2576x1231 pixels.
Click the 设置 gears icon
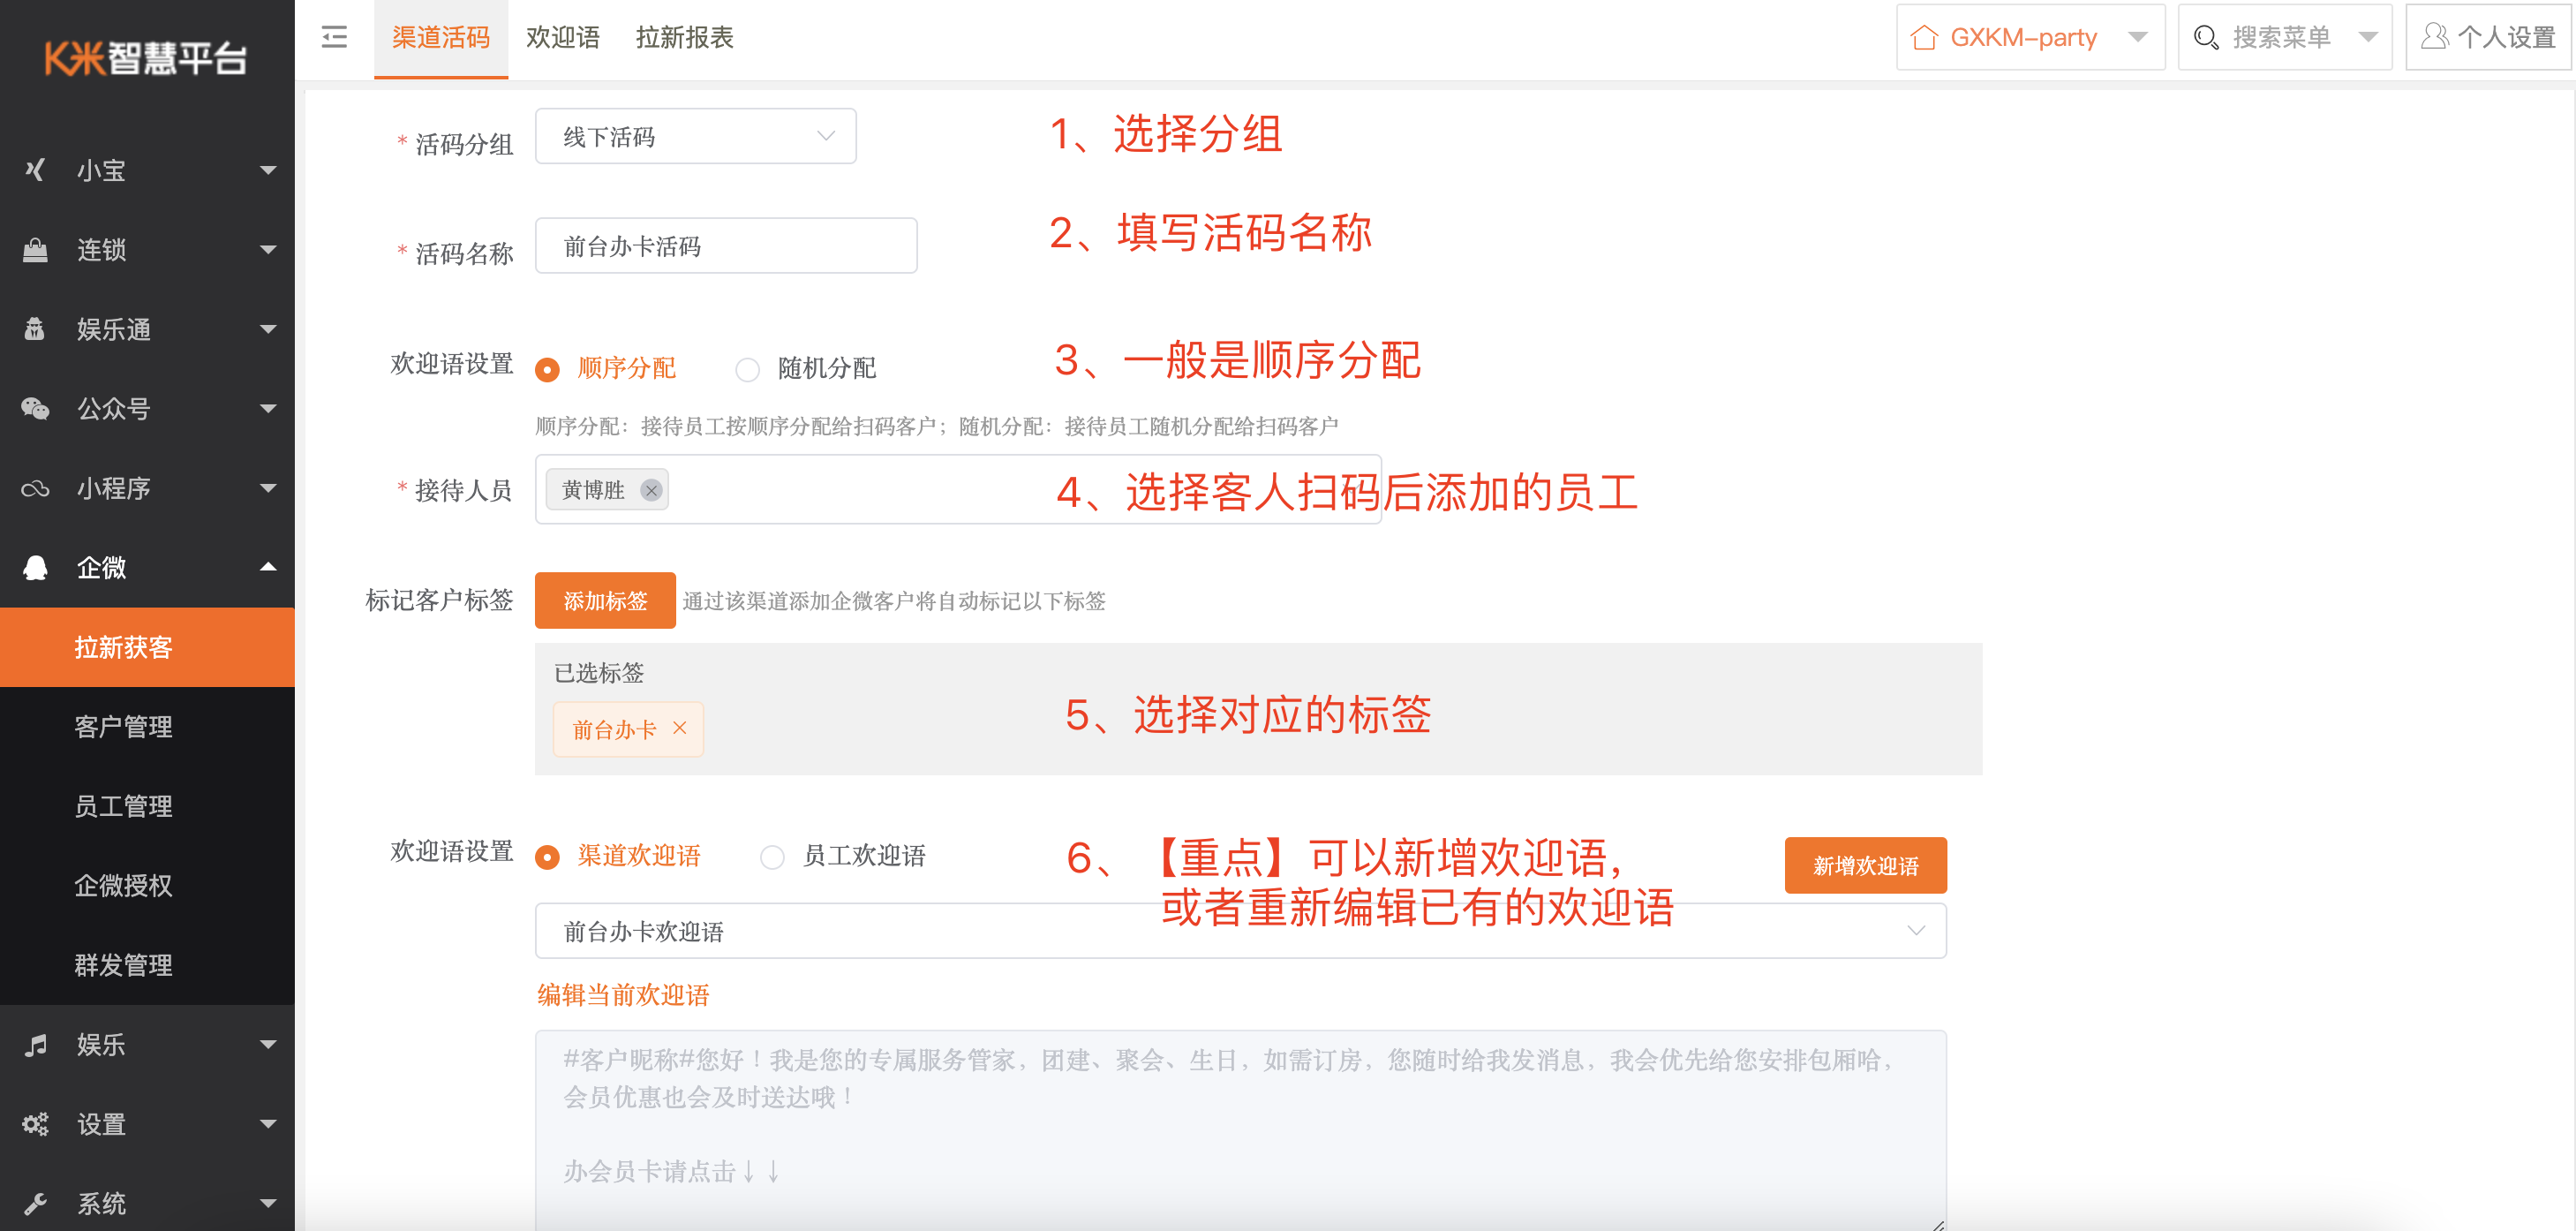(36, 1123)
